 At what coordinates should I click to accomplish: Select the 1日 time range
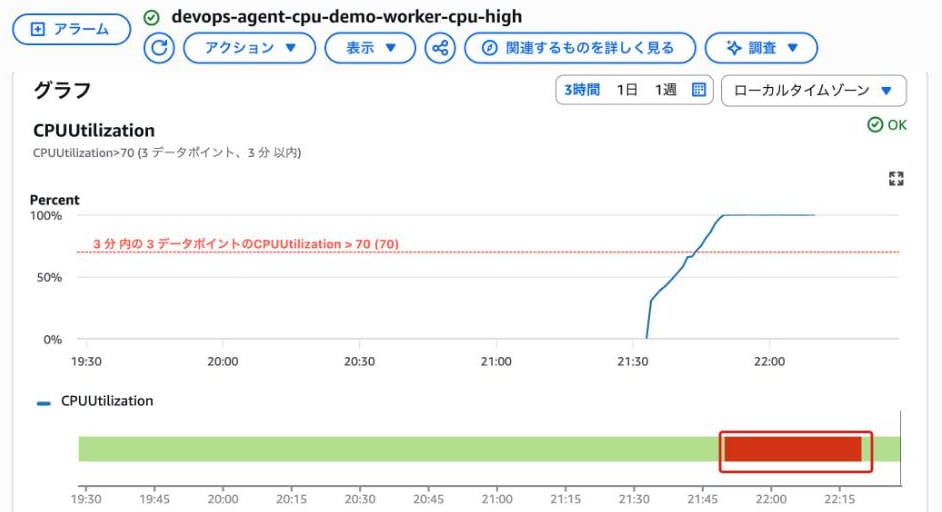(627, 90)
